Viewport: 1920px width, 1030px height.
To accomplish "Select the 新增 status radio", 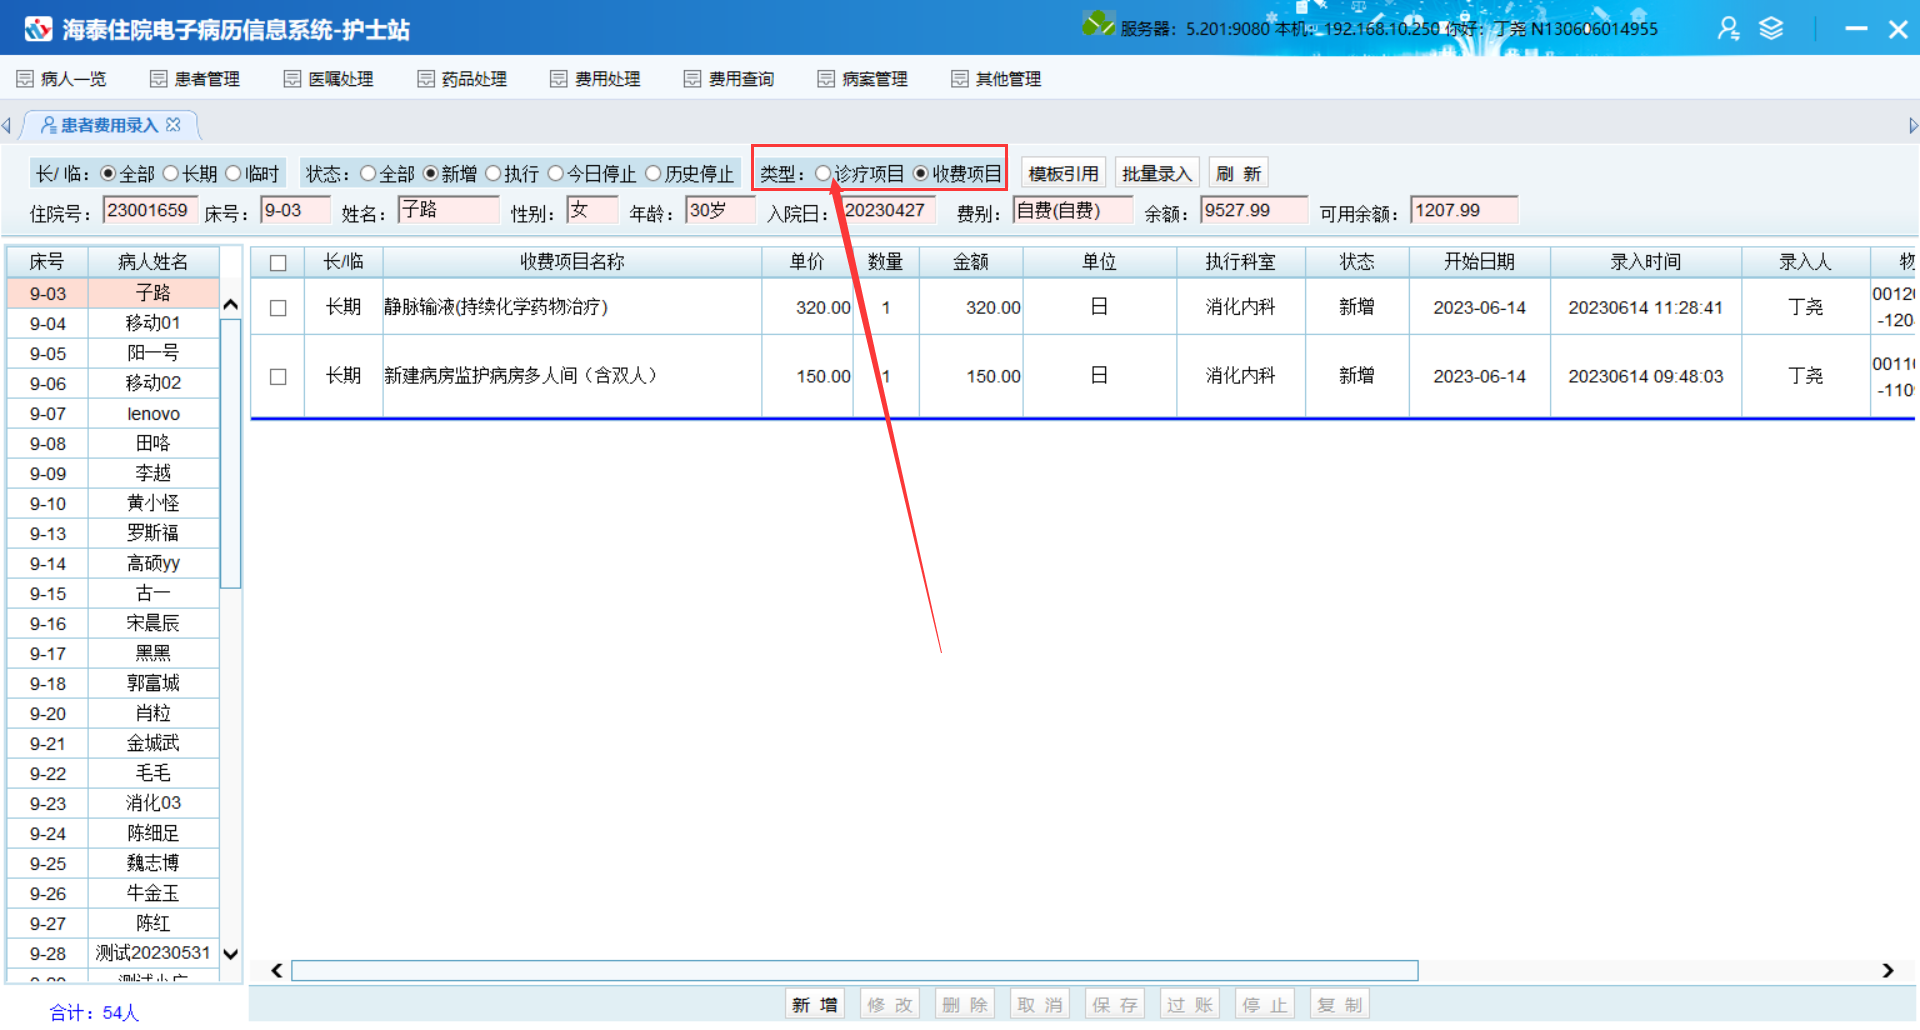I will point(431,174).
